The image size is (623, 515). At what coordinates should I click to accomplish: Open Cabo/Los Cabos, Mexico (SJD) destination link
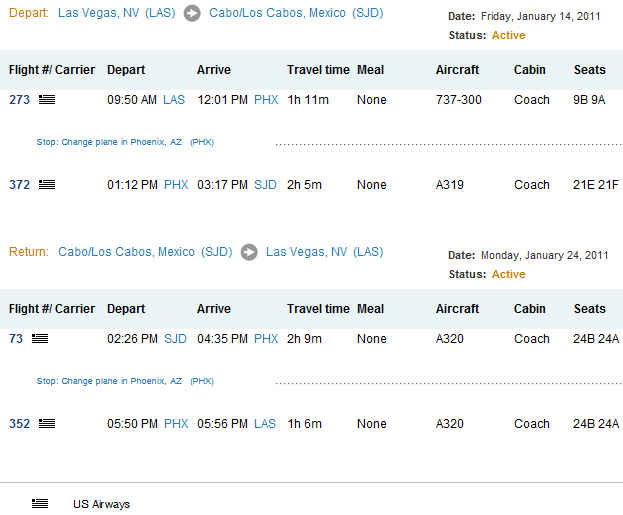(296, 13)
